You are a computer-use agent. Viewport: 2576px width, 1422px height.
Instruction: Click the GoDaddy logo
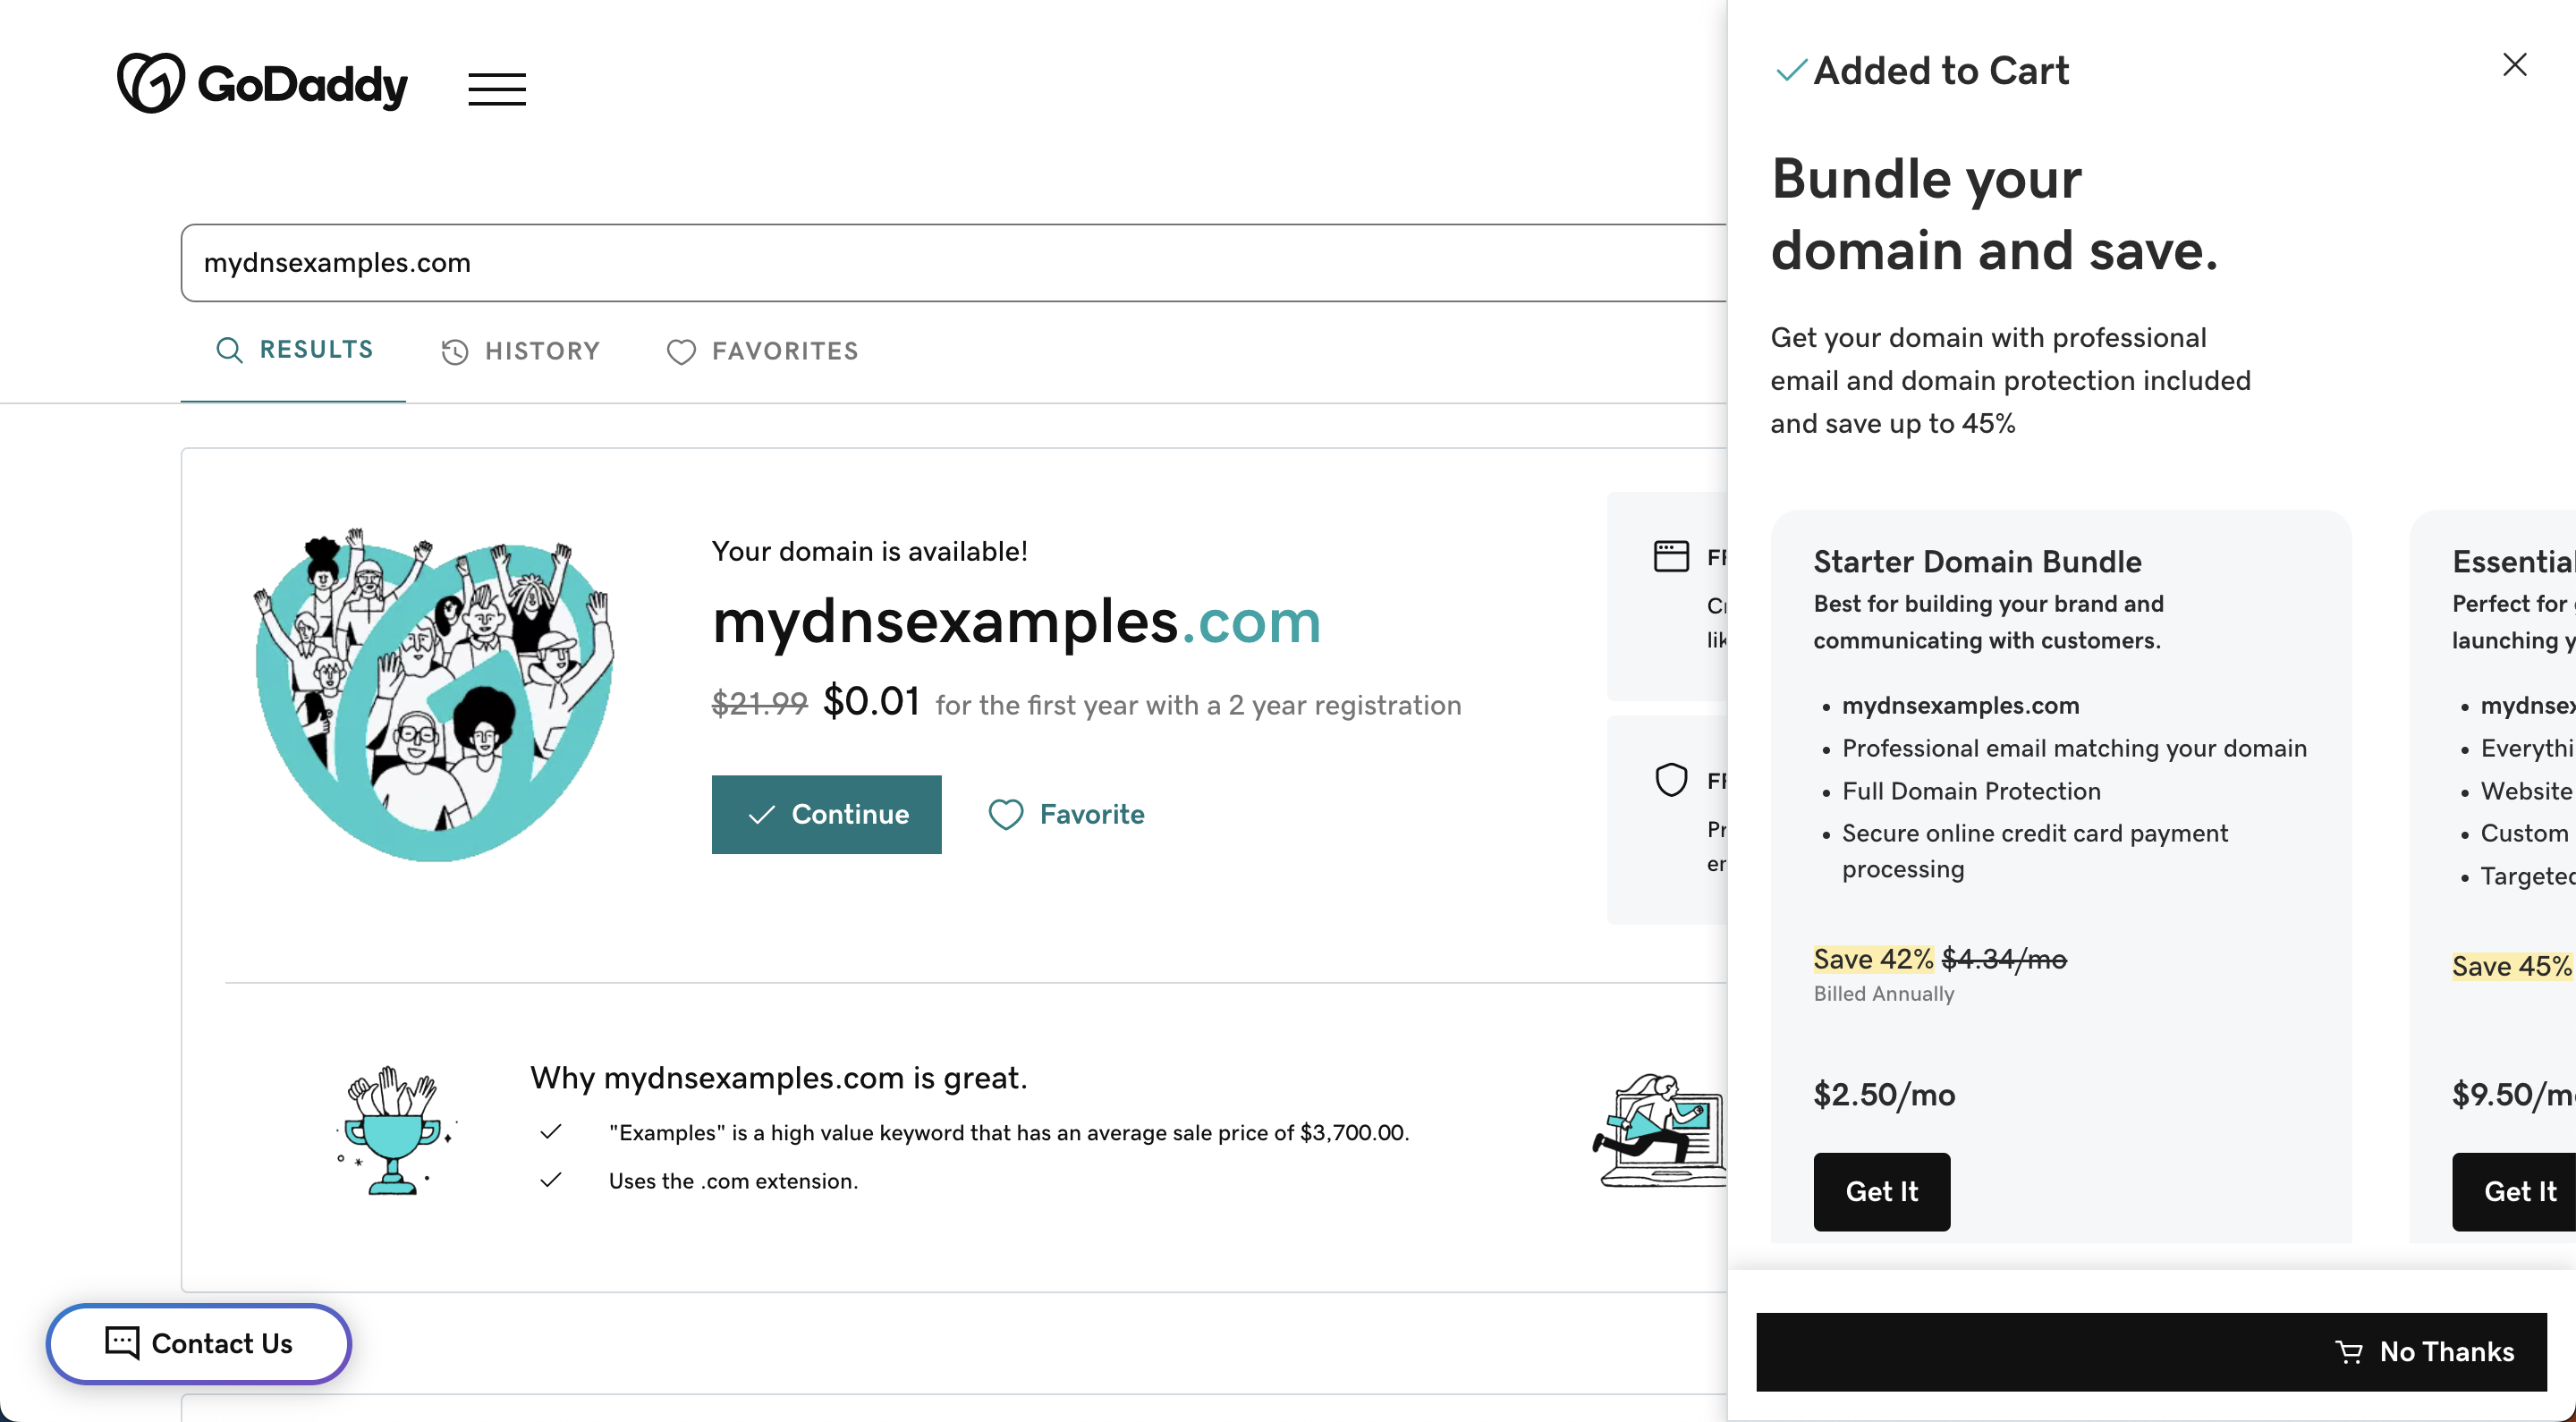(x=262, y=84)
